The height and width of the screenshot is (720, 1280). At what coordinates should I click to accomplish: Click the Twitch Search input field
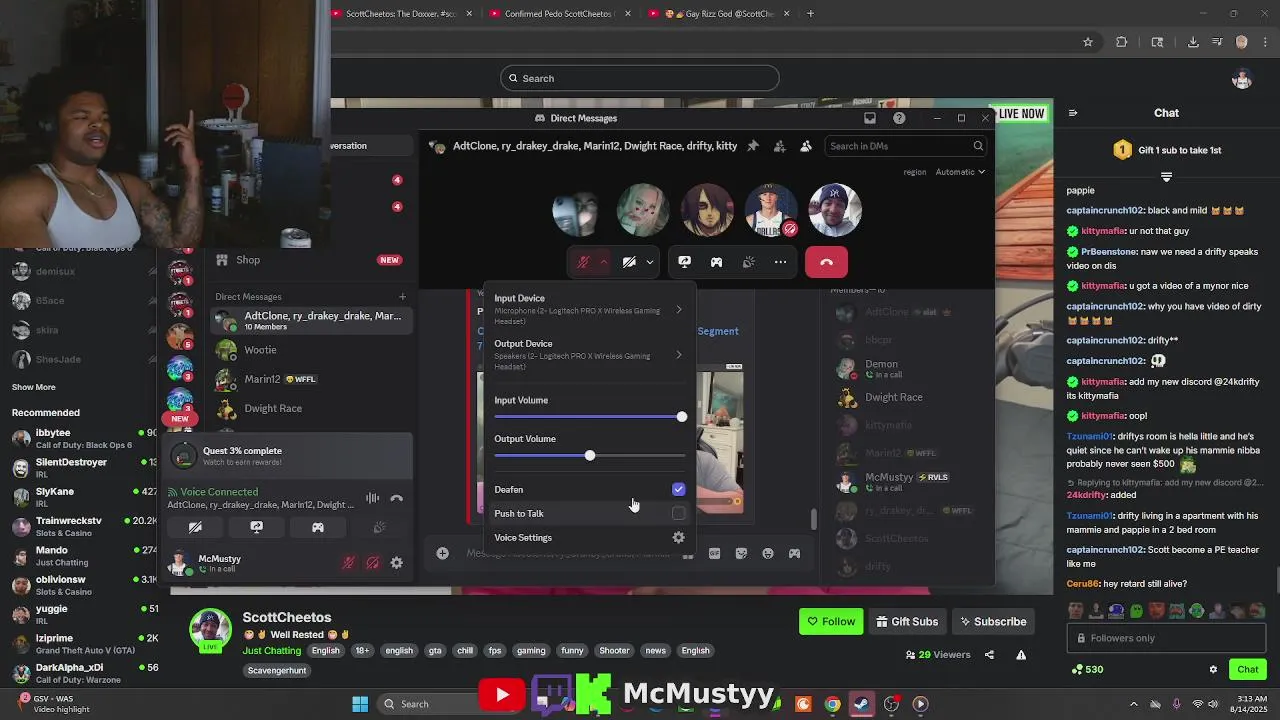[x=640, y=78]
